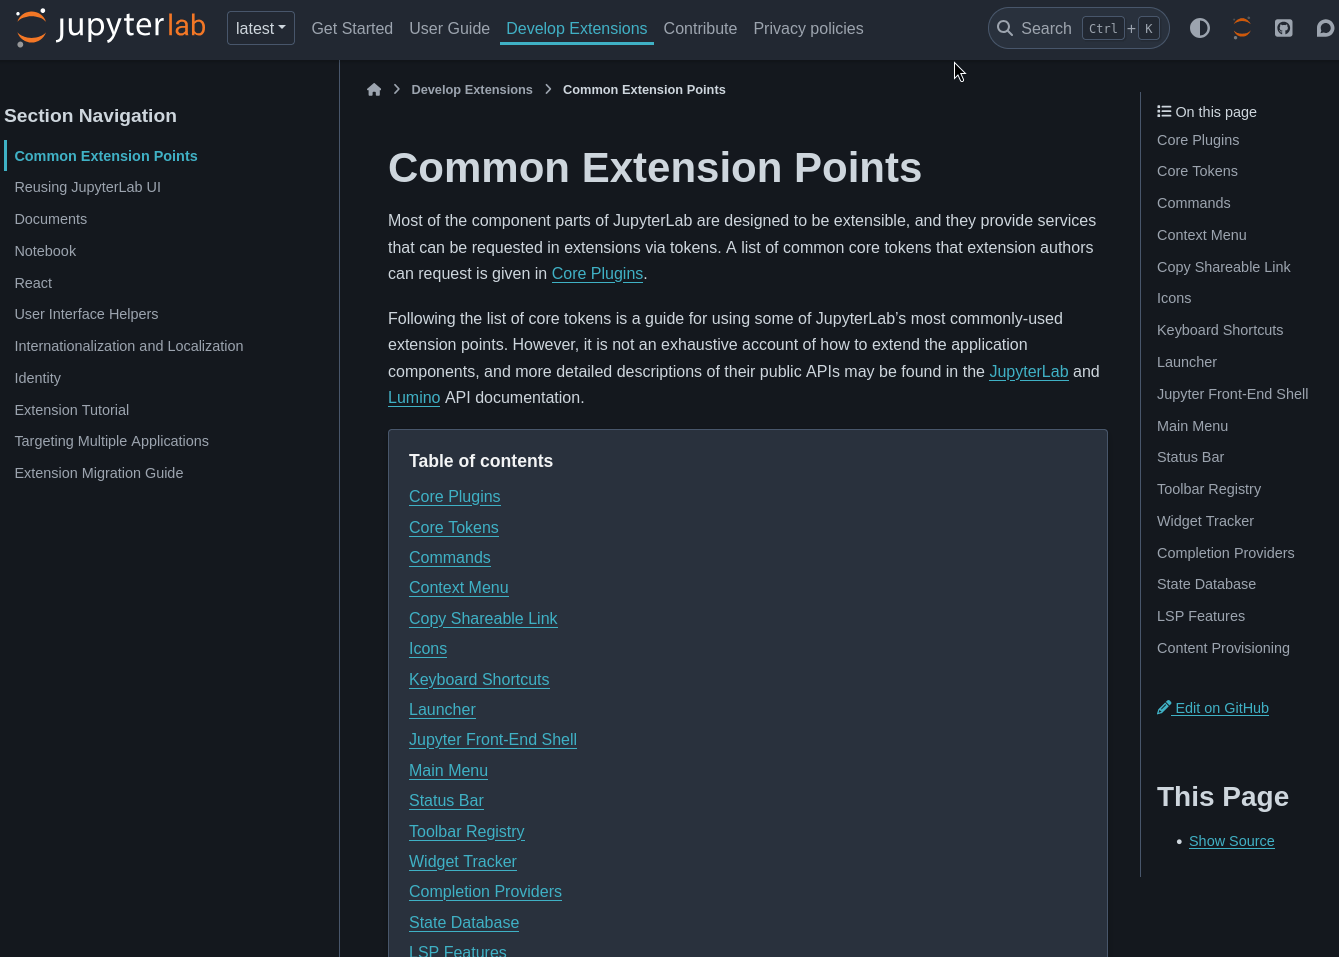Click Main Menu in table of contents

[x=448, y=770]
